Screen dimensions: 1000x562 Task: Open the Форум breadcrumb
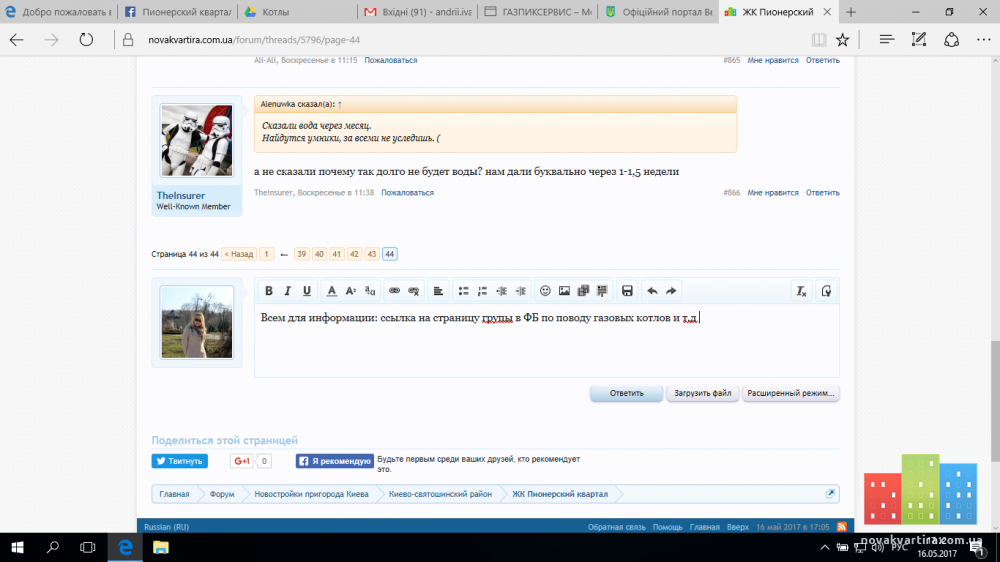coord(222,494)
